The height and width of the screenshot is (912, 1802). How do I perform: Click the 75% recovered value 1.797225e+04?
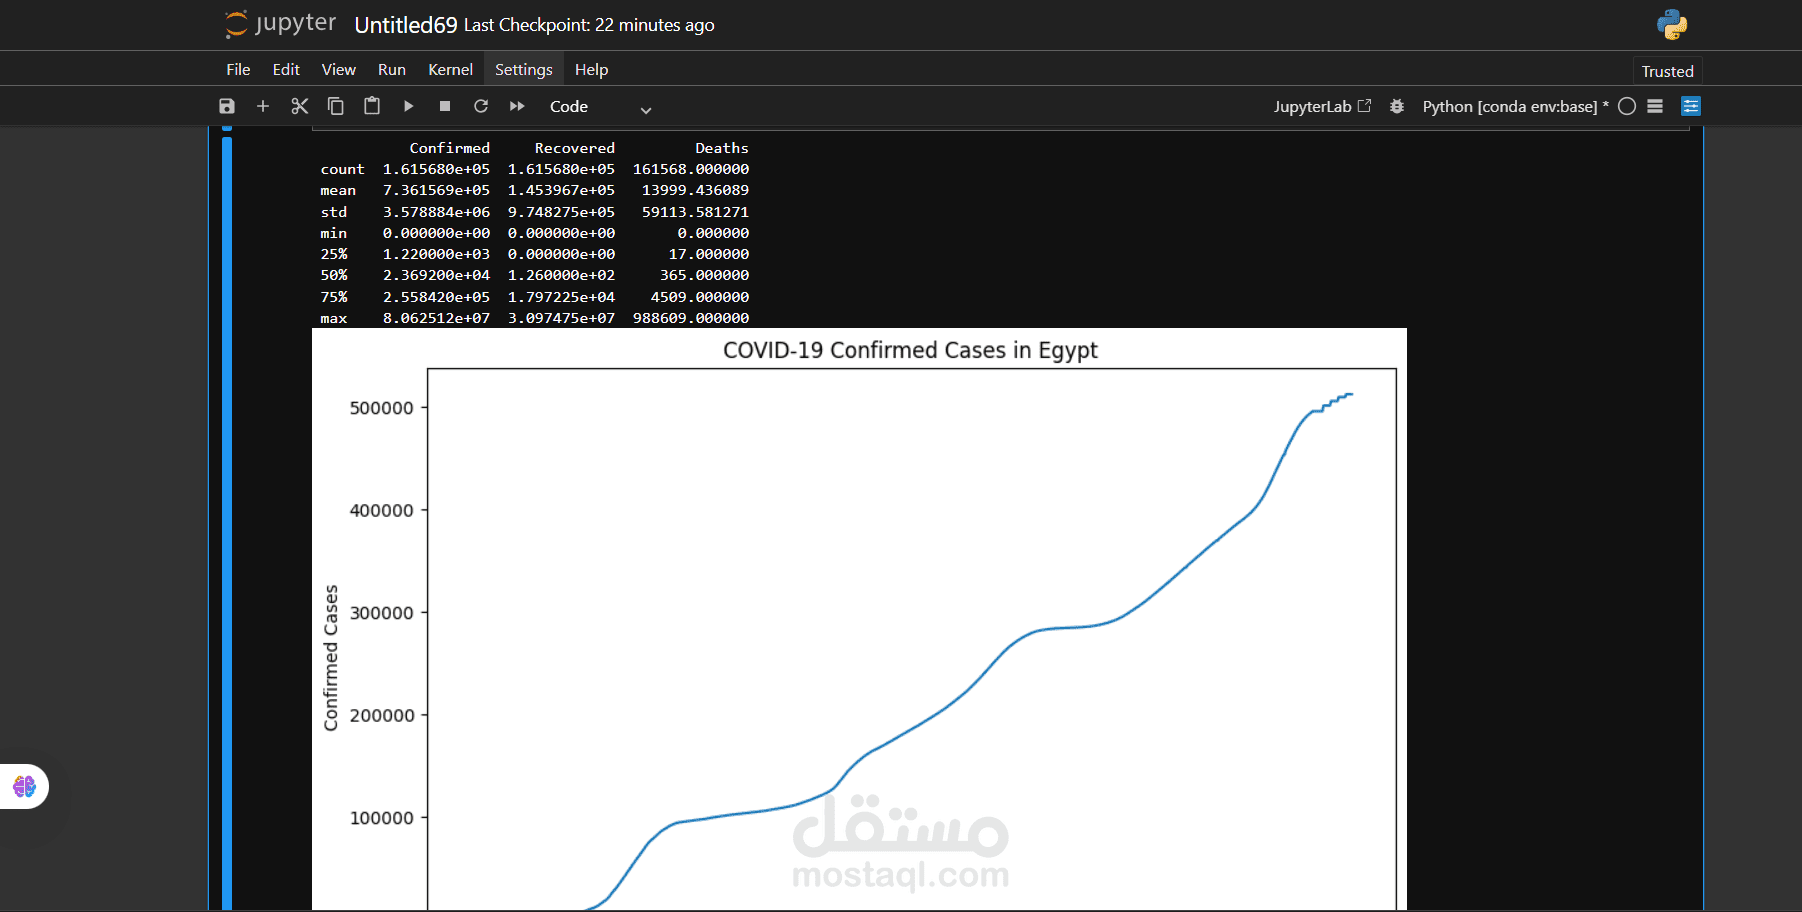(x=561, y=297)
